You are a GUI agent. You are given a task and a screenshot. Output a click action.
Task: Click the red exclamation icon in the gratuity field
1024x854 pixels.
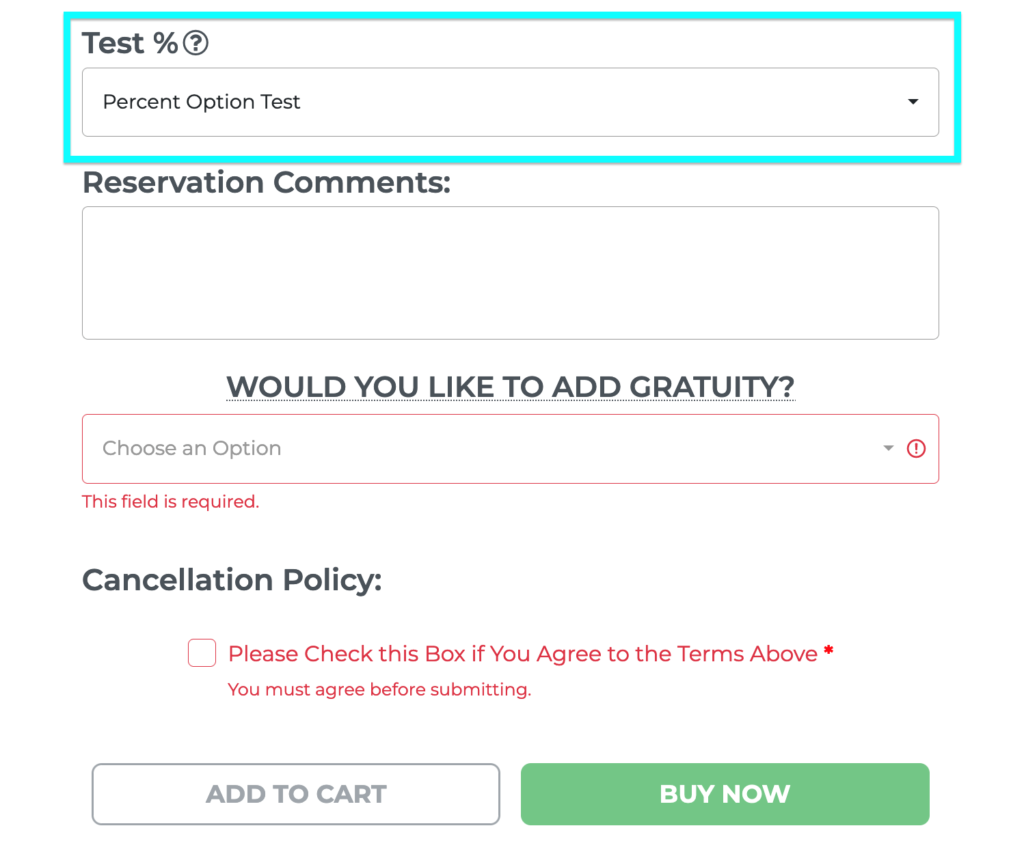[916, 449]
